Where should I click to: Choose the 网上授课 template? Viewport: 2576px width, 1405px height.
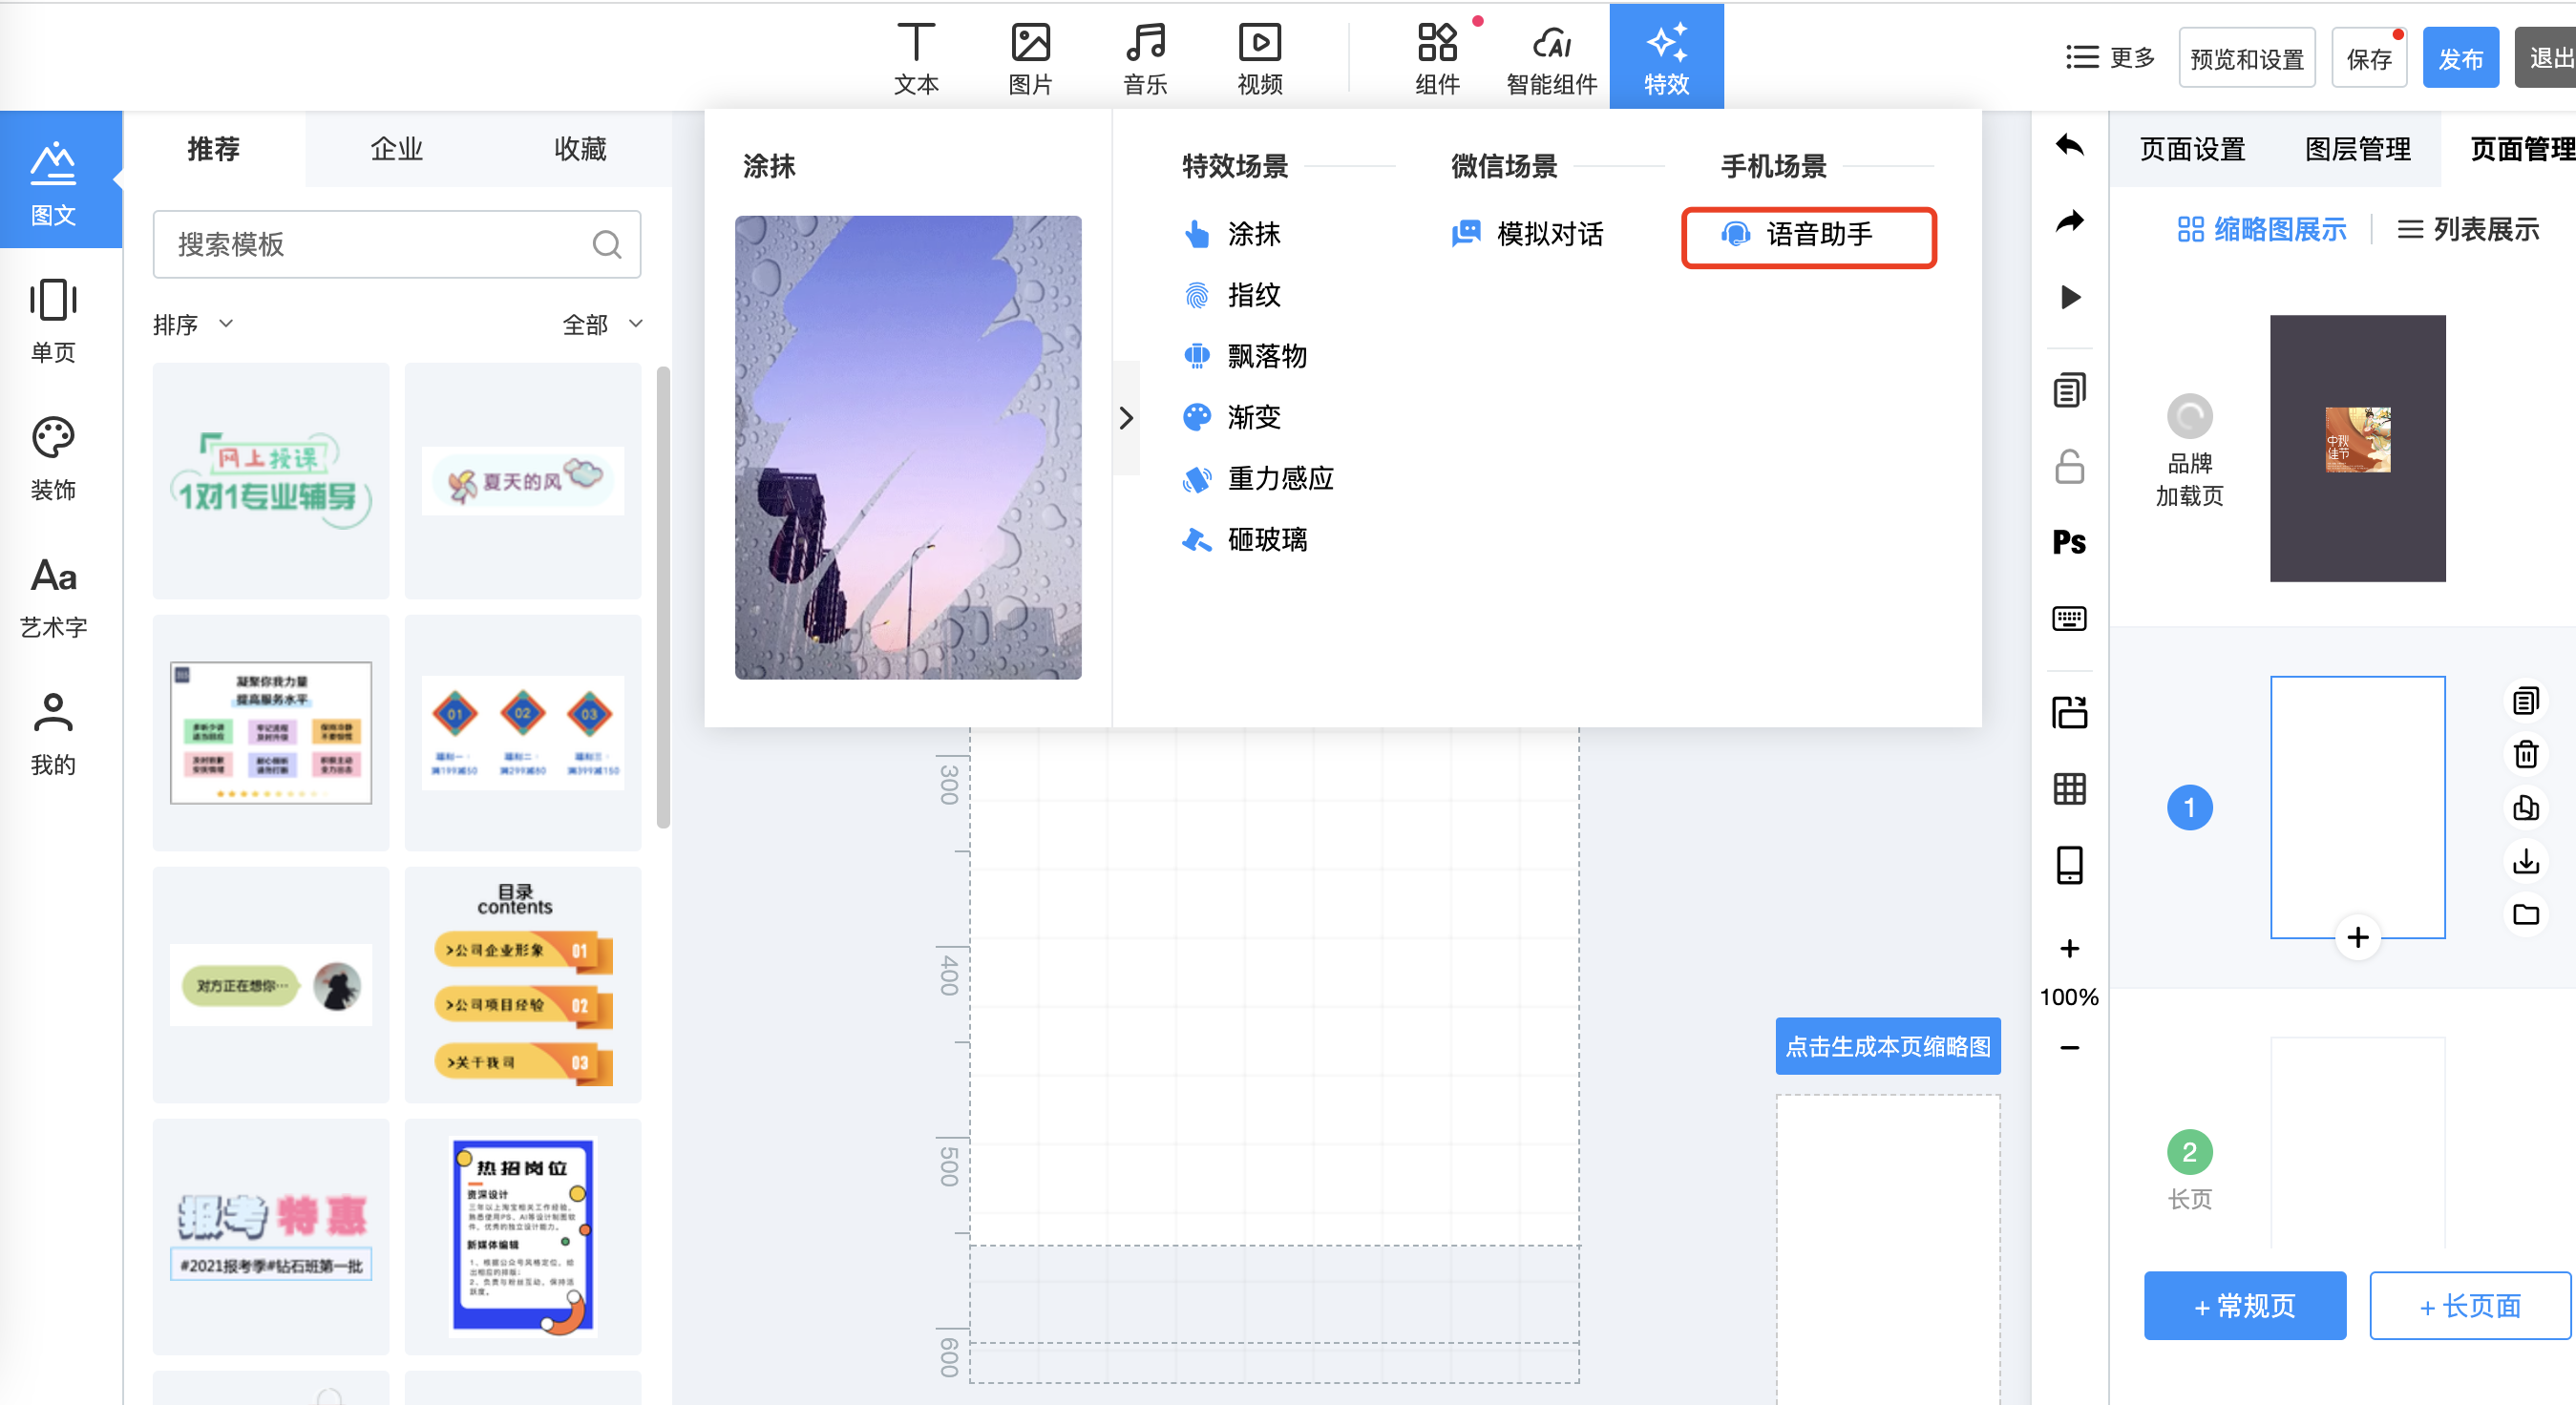[271, 480]
